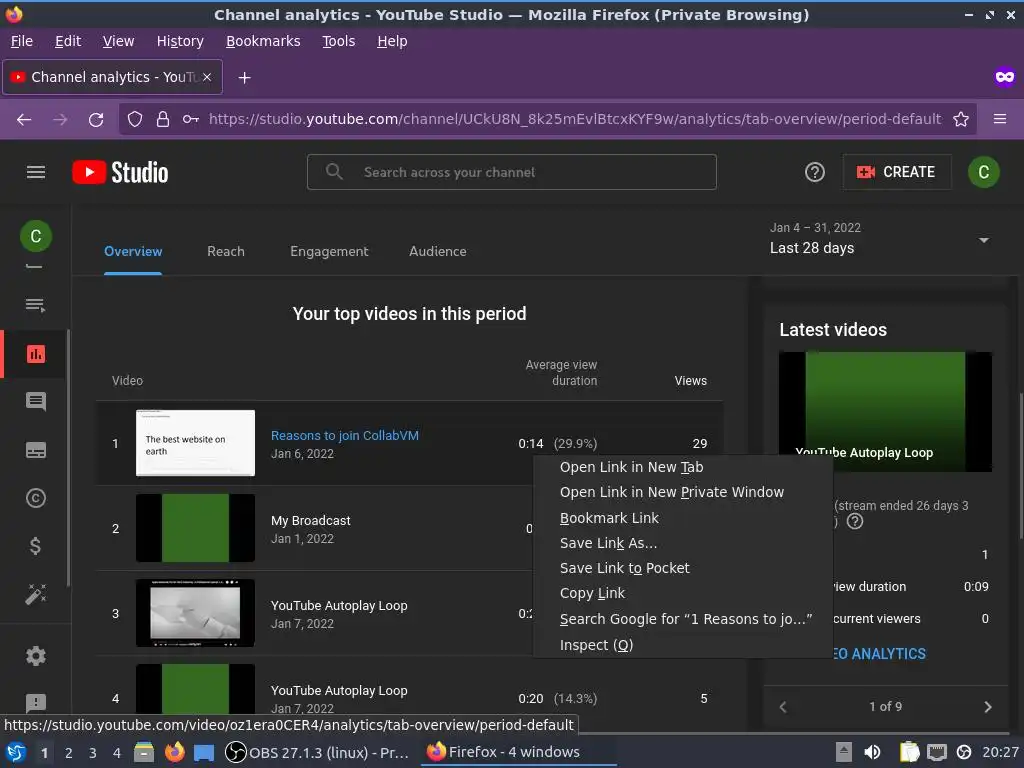Image resolution: width=1024 pixels, height=768 pixels.
Task: Open a new browser tab
Action: (x=244, y=78)
